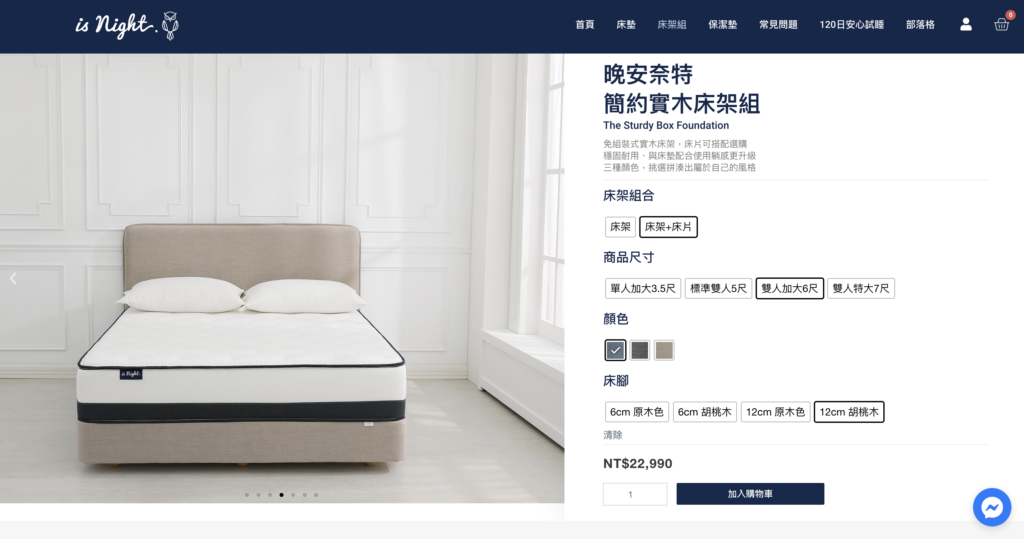Show previous product image with left arrow
The image size is (1024, 539).
[13, 279]
